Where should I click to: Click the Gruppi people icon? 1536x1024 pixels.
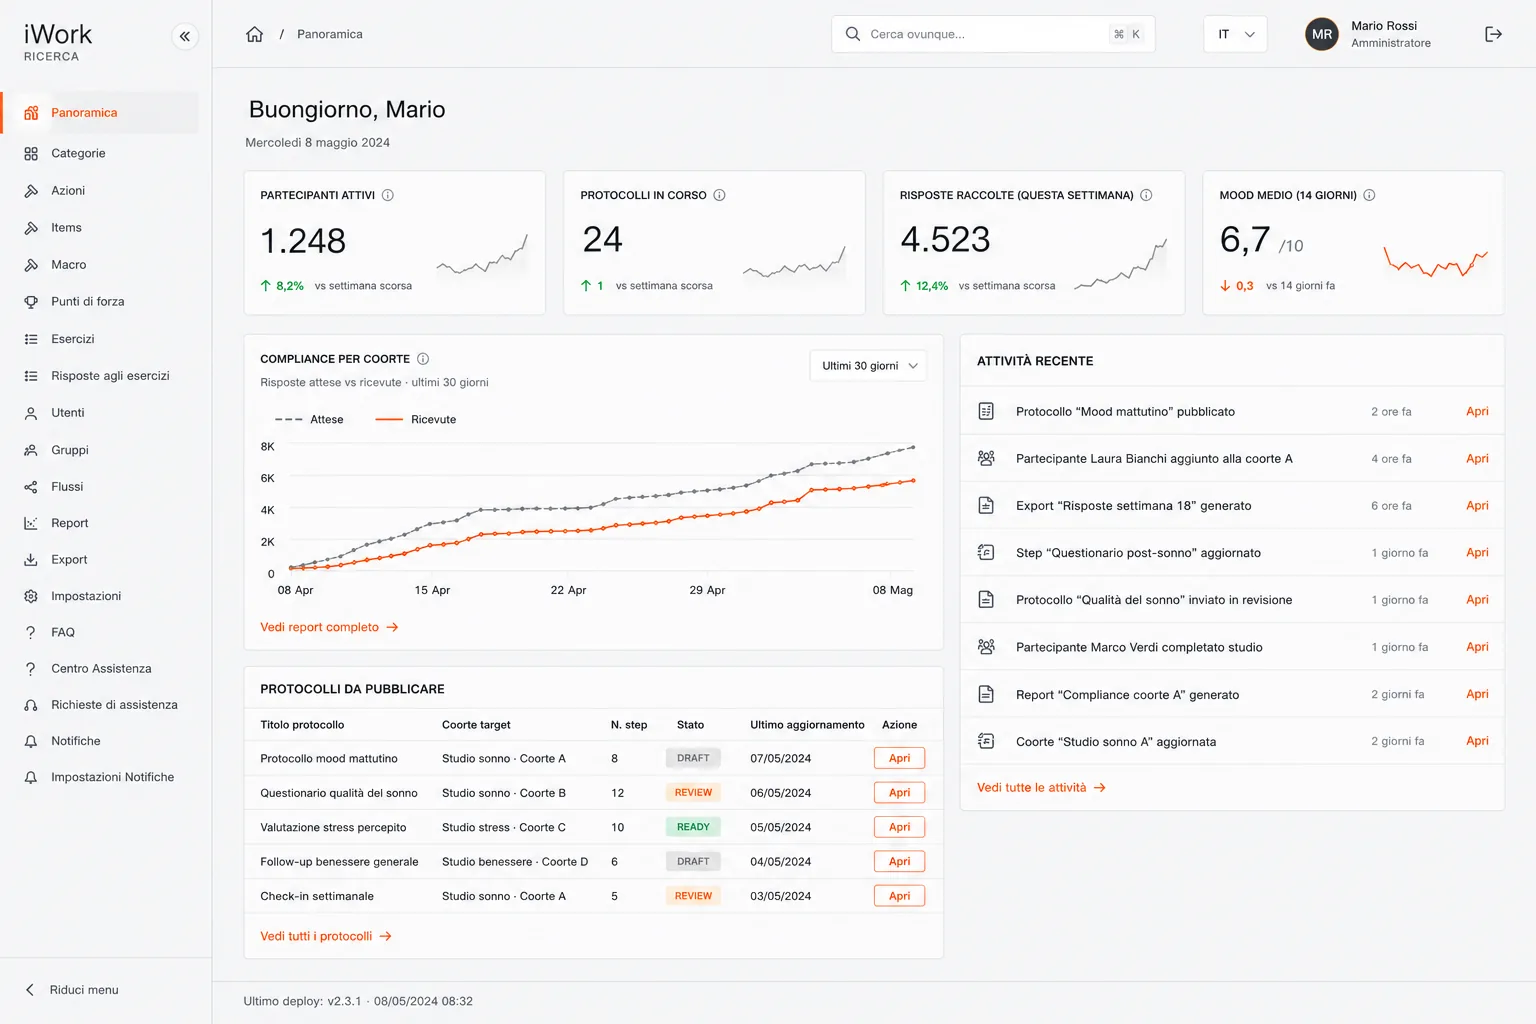tap(31, 450)
